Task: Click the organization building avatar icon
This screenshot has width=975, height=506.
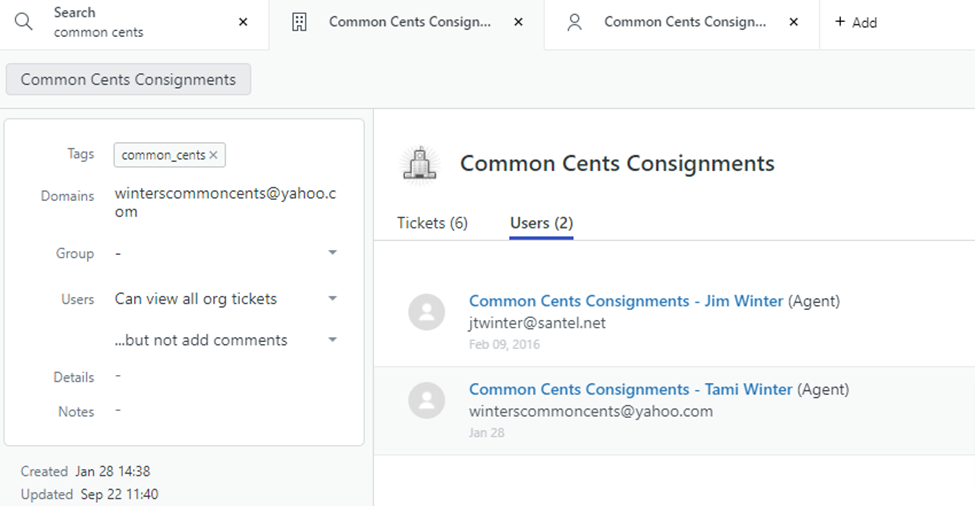Action: click(x=419, y=164)
